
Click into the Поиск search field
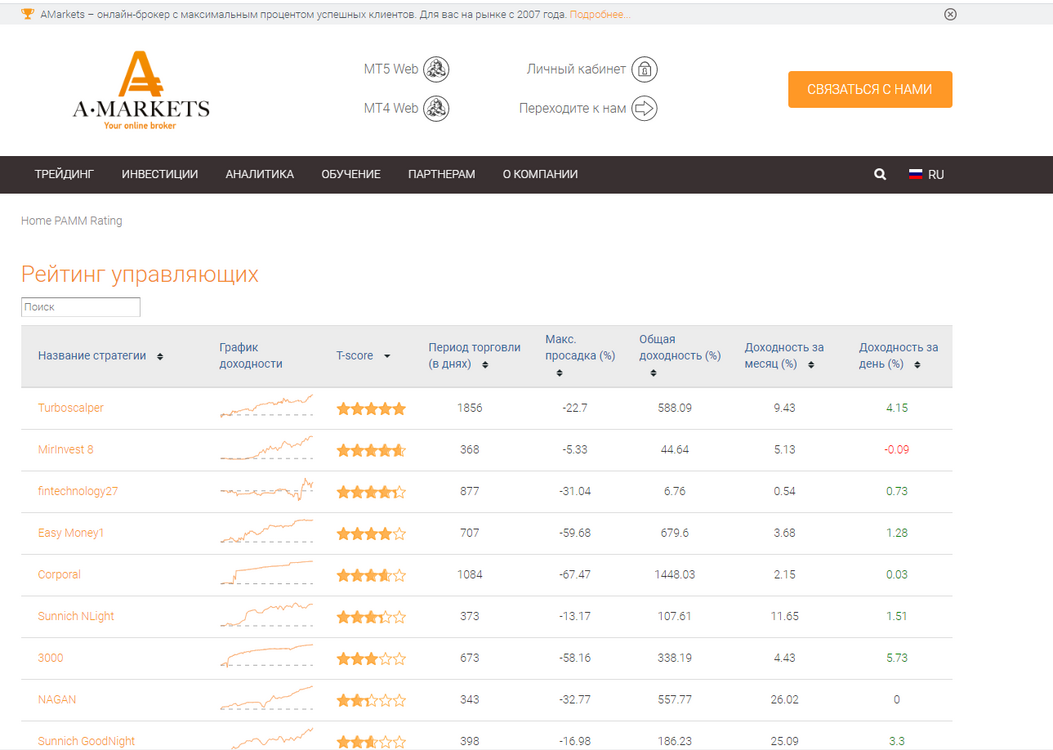click(81, 307)
